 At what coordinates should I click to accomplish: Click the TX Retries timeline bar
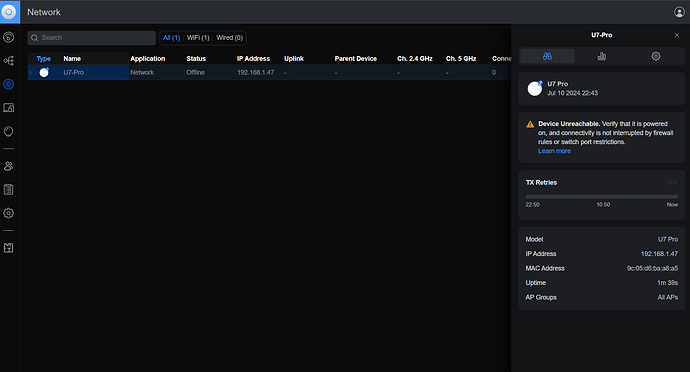[x=602, y=197]
